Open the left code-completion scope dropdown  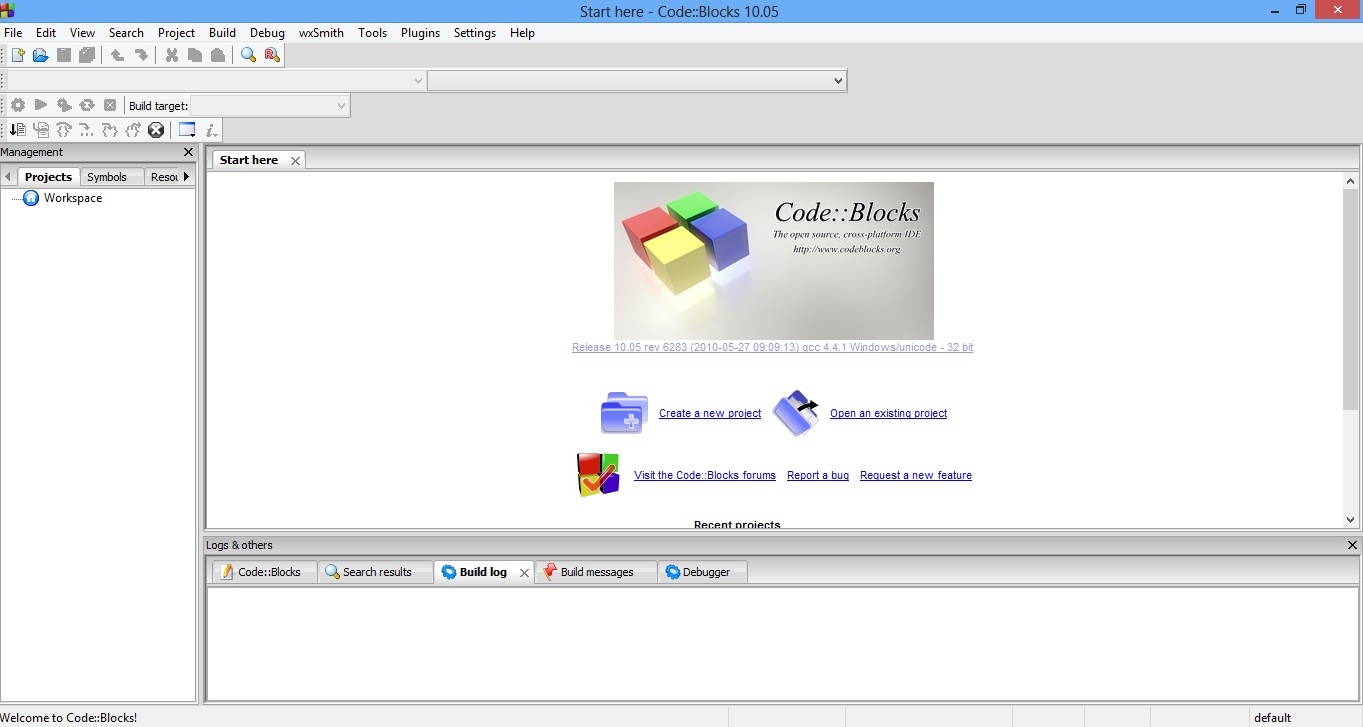(x=216, y=80)
